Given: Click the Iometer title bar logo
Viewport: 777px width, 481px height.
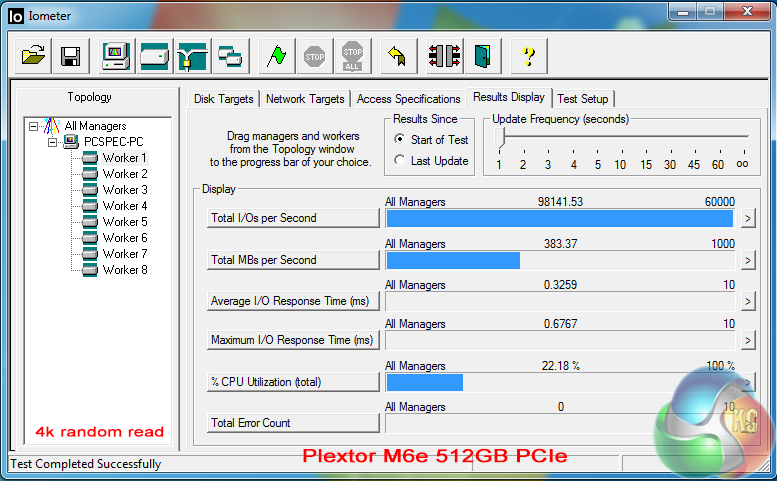Looking at the screenshot, I should pos(16,16).
